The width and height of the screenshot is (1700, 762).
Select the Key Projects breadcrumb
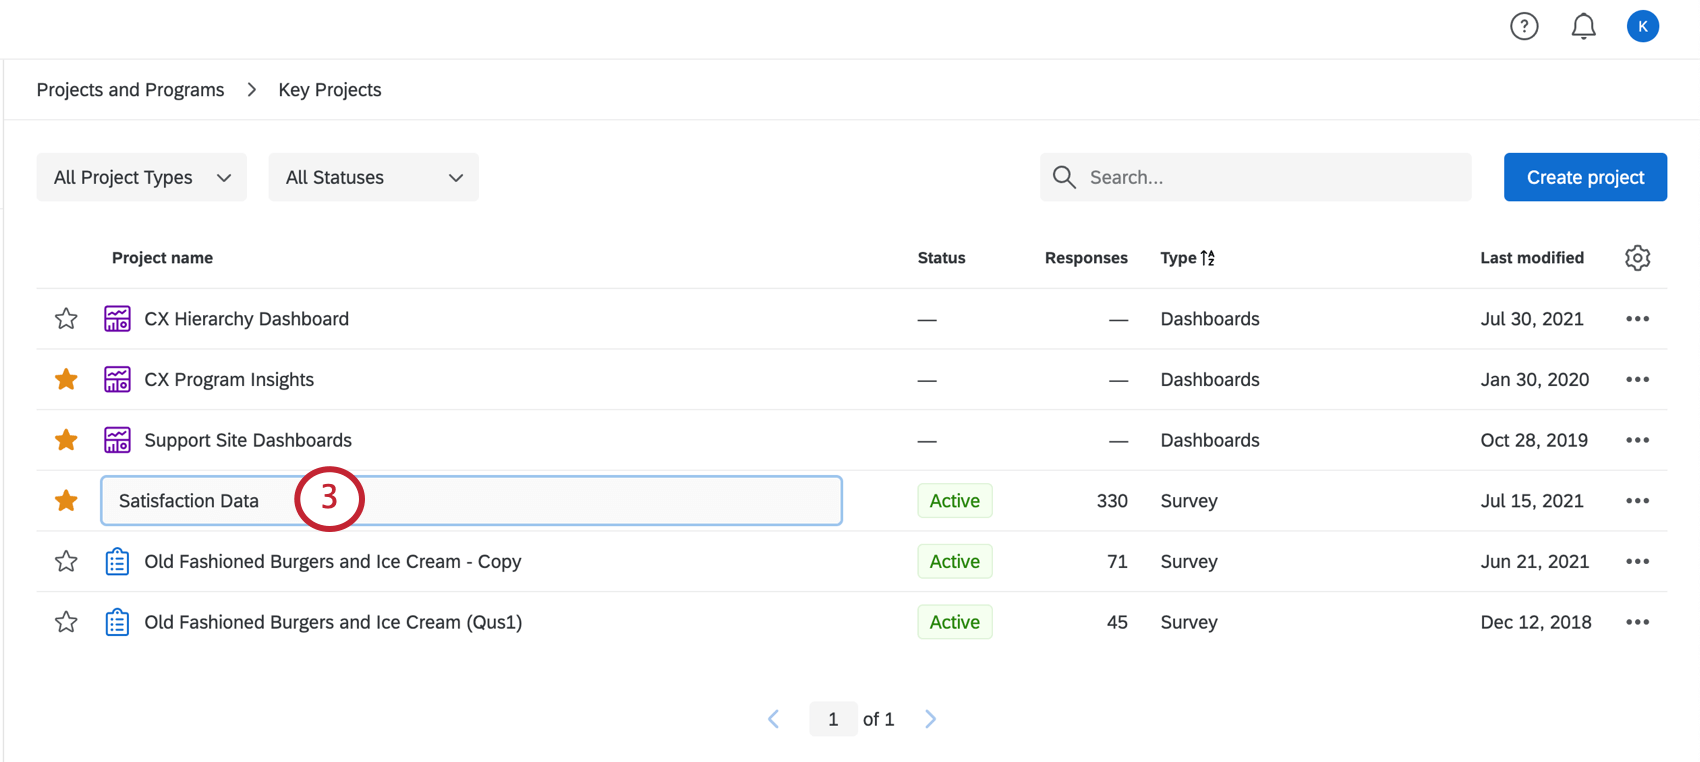330,90
